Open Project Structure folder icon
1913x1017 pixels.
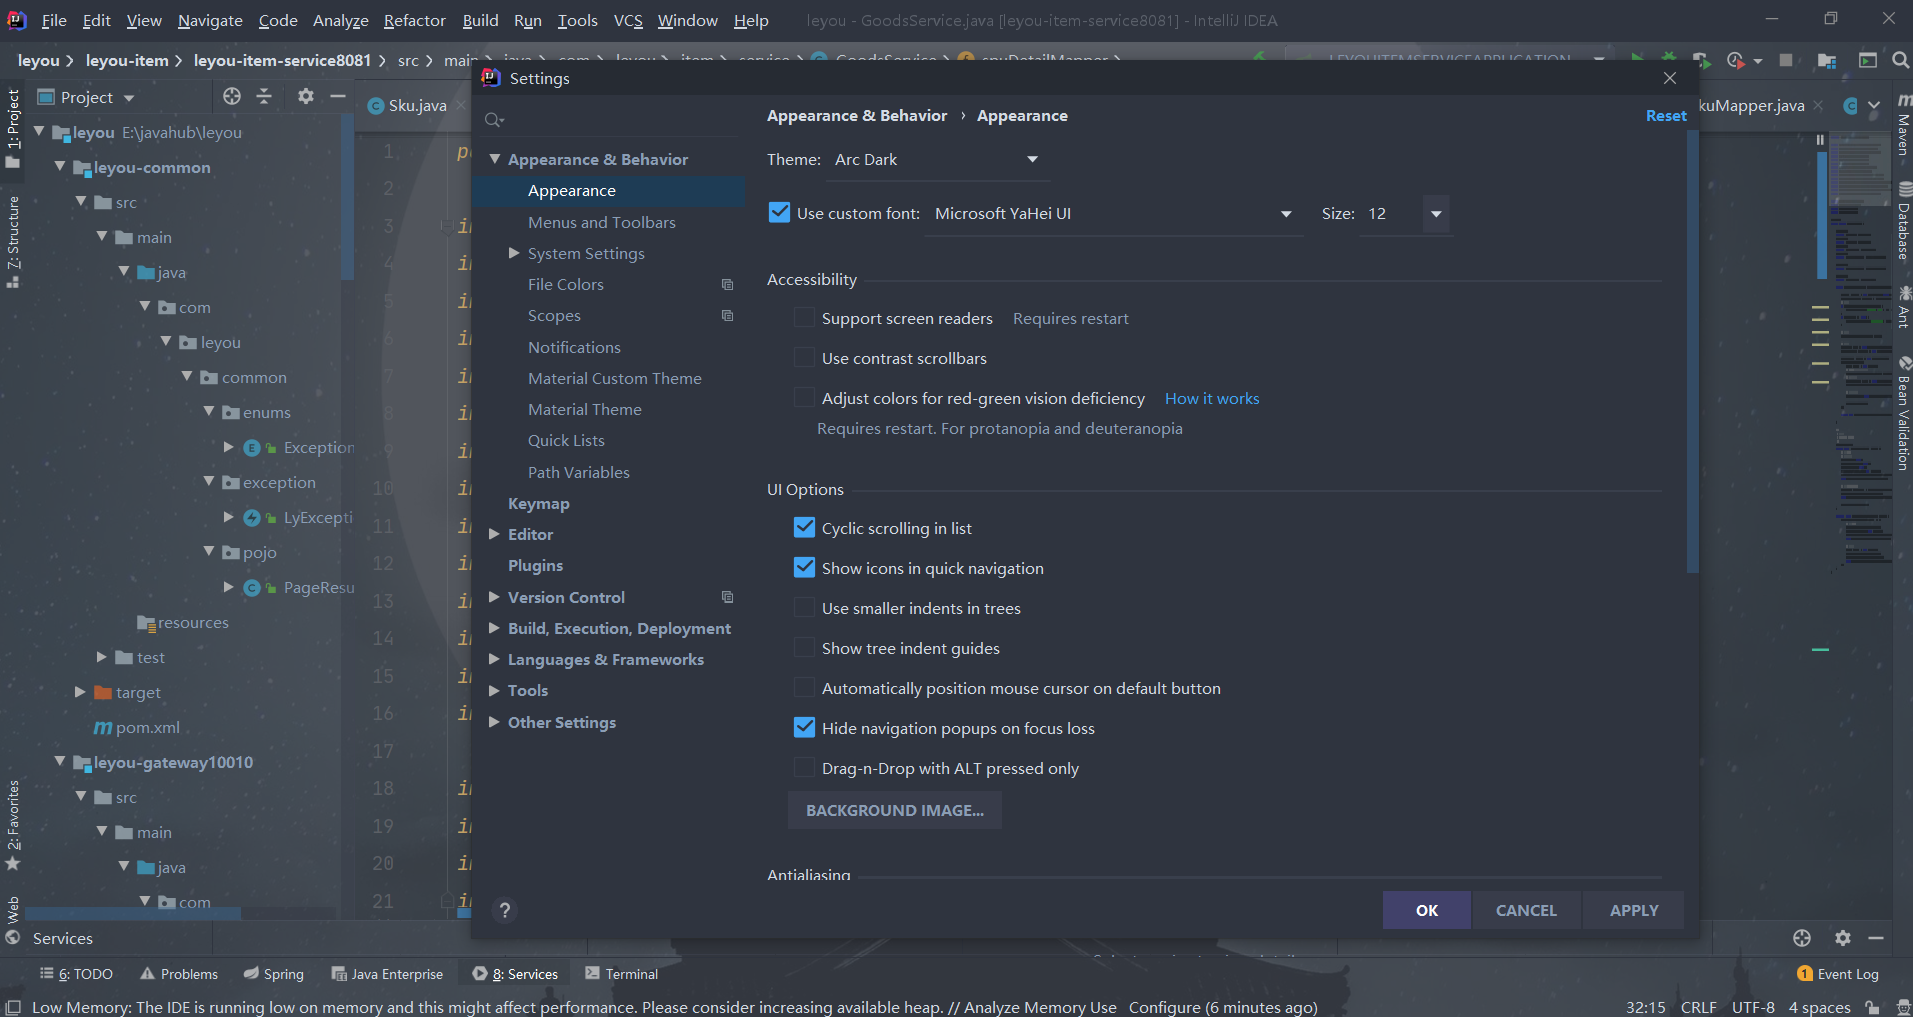point(1827,61)
